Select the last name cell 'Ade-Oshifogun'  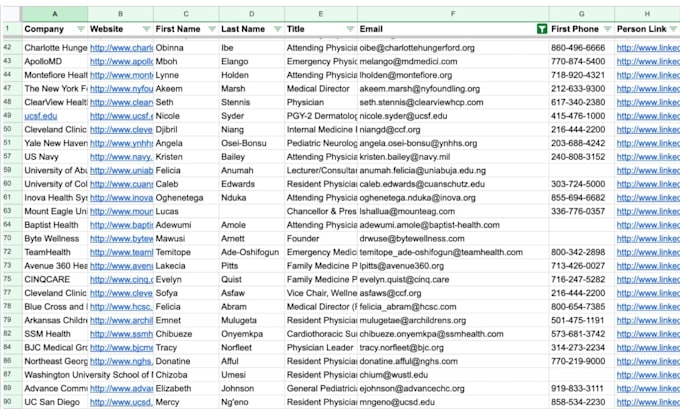tap(252, 252)
